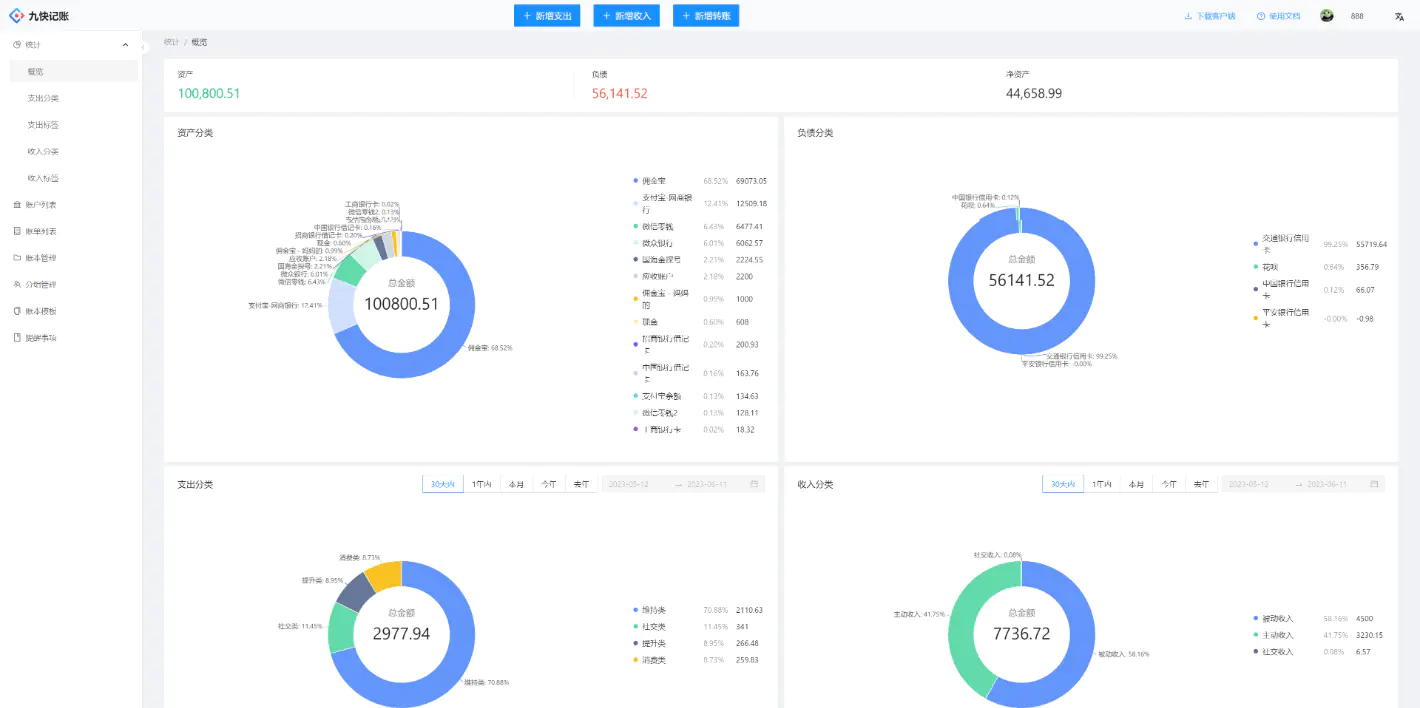
Task: Click the user avatar at top right
Action: (1326, 15)
